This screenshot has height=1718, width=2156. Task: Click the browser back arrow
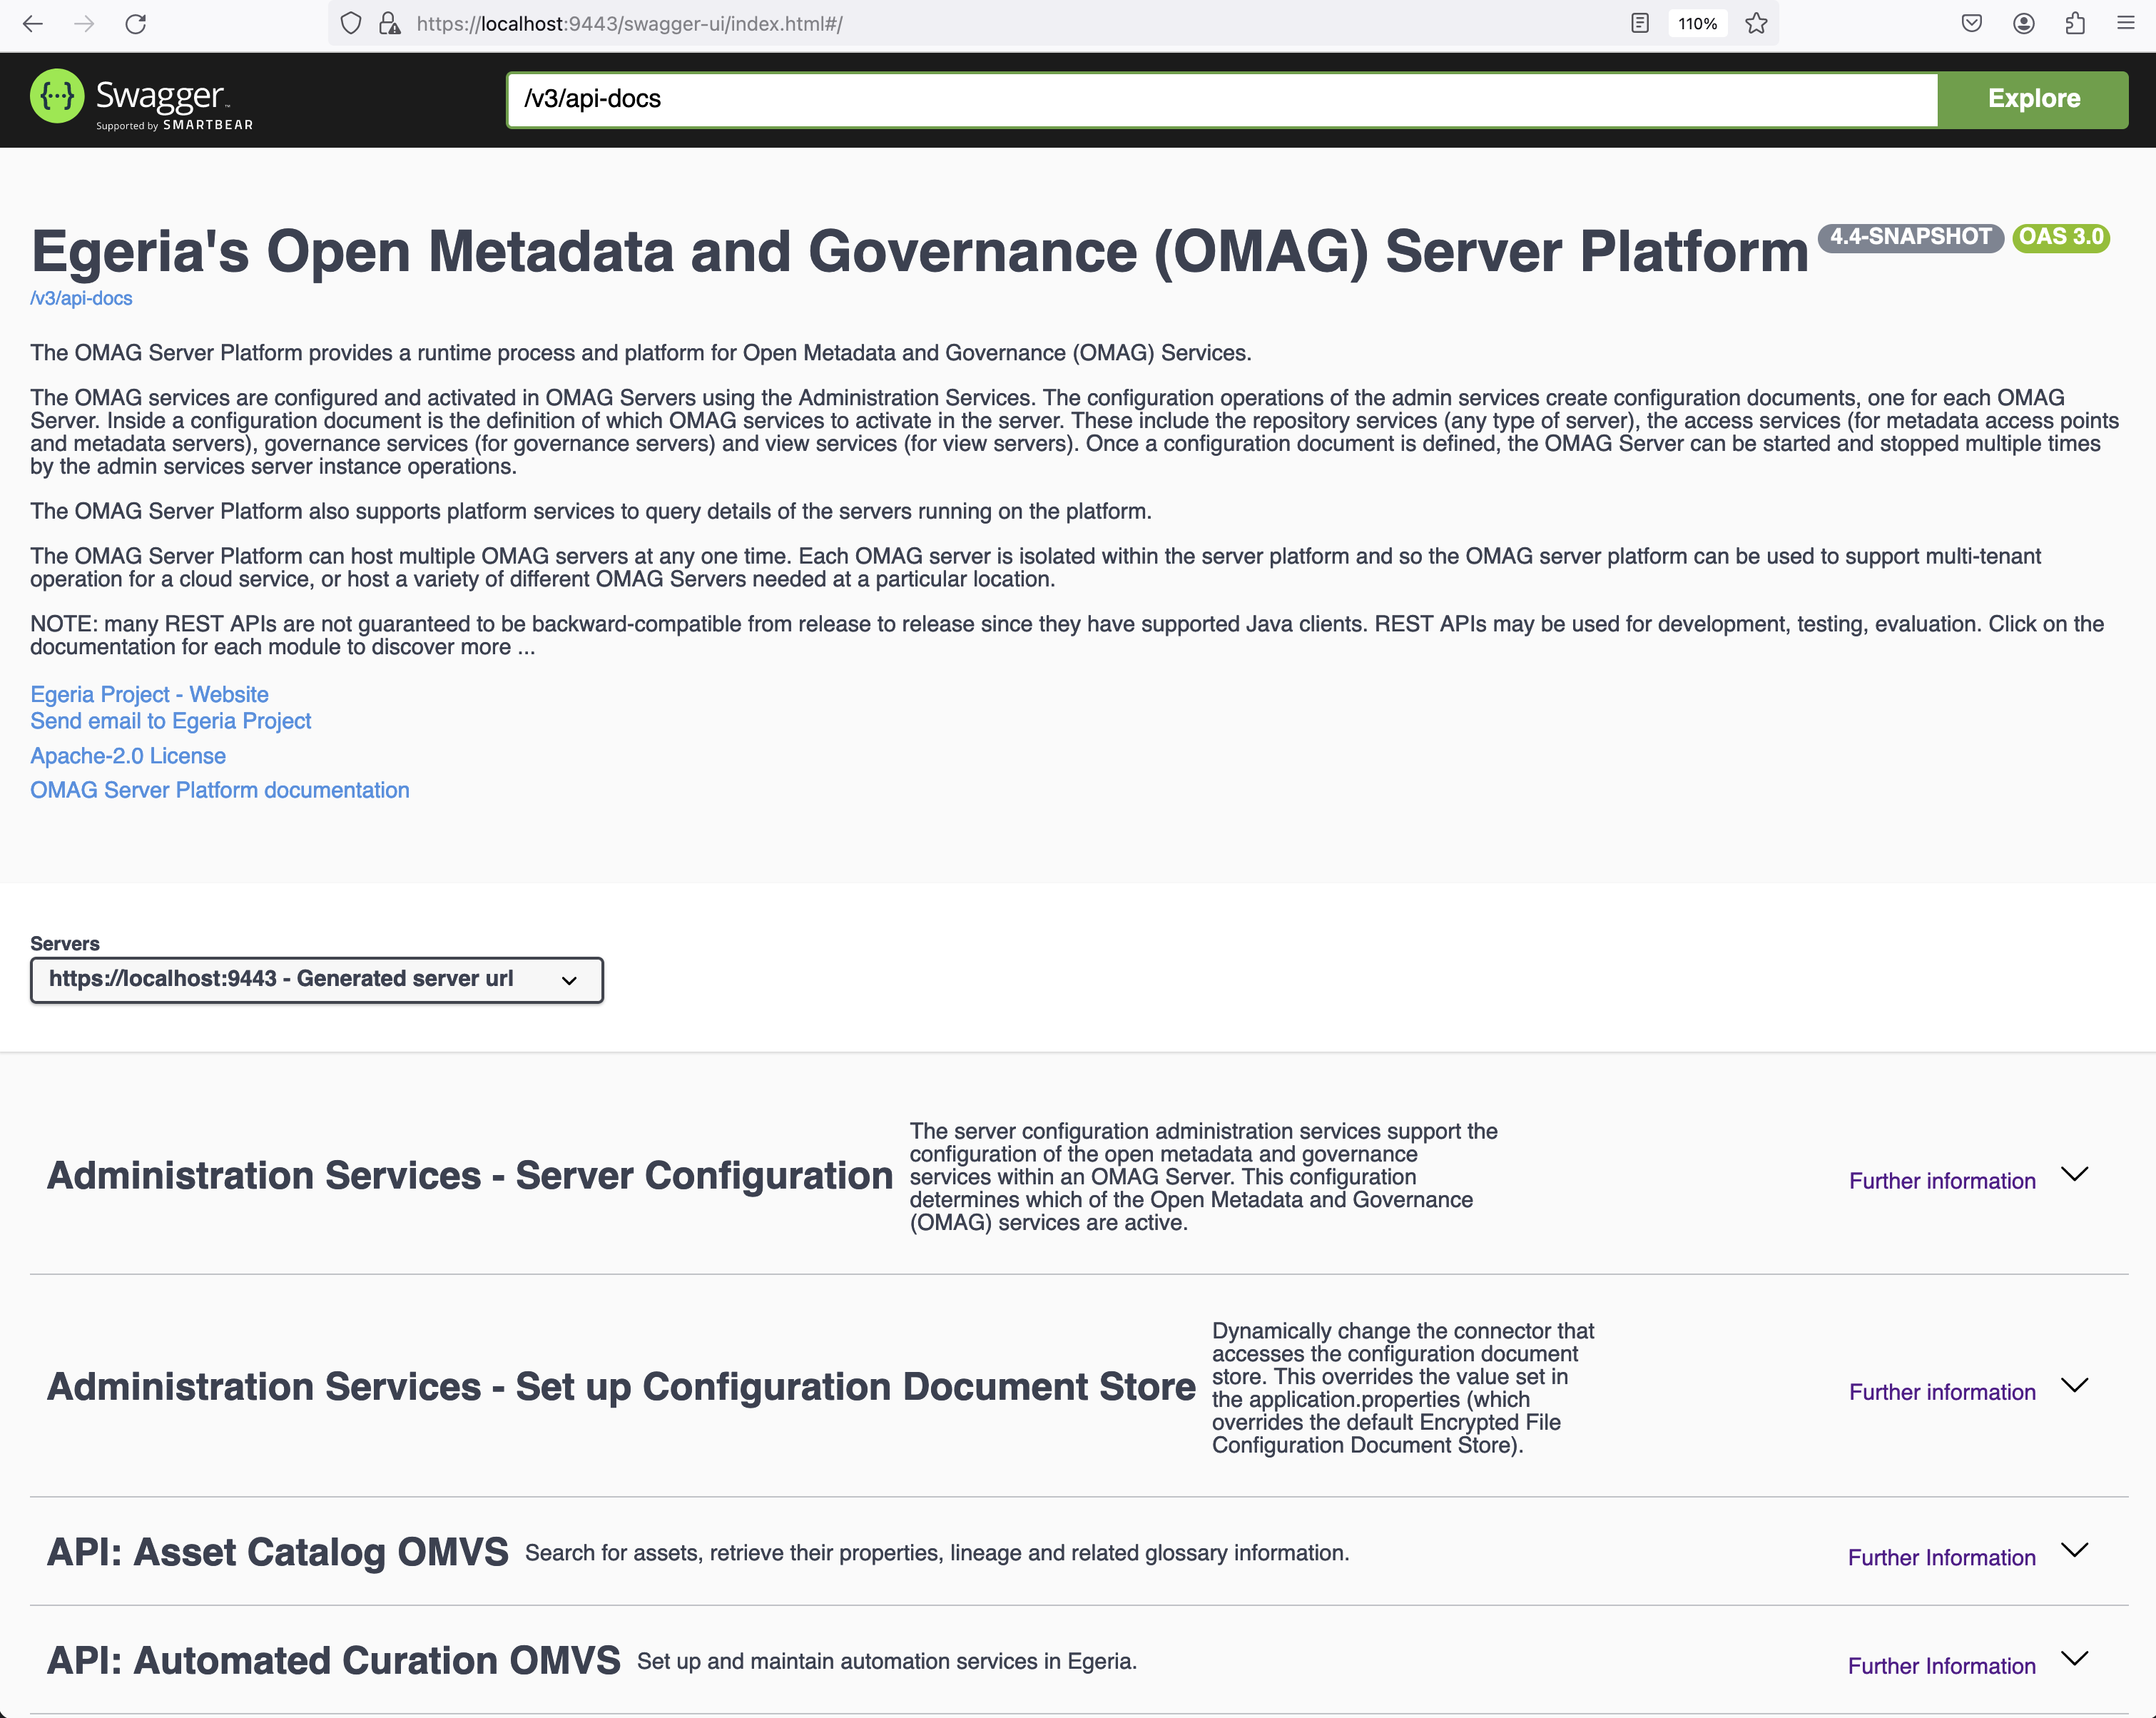33,24
